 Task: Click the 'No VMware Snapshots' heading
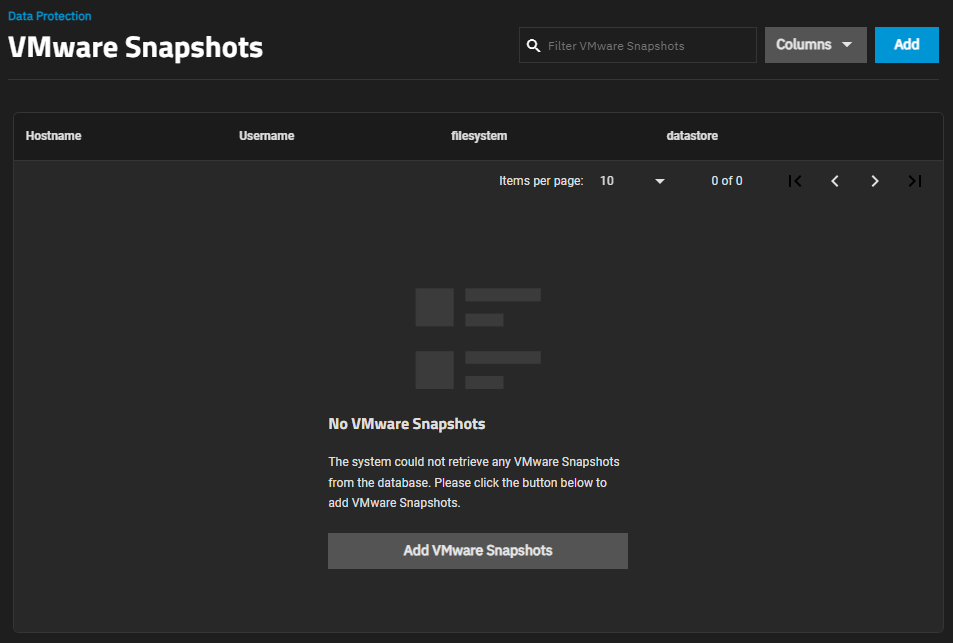tap(407, 424)
